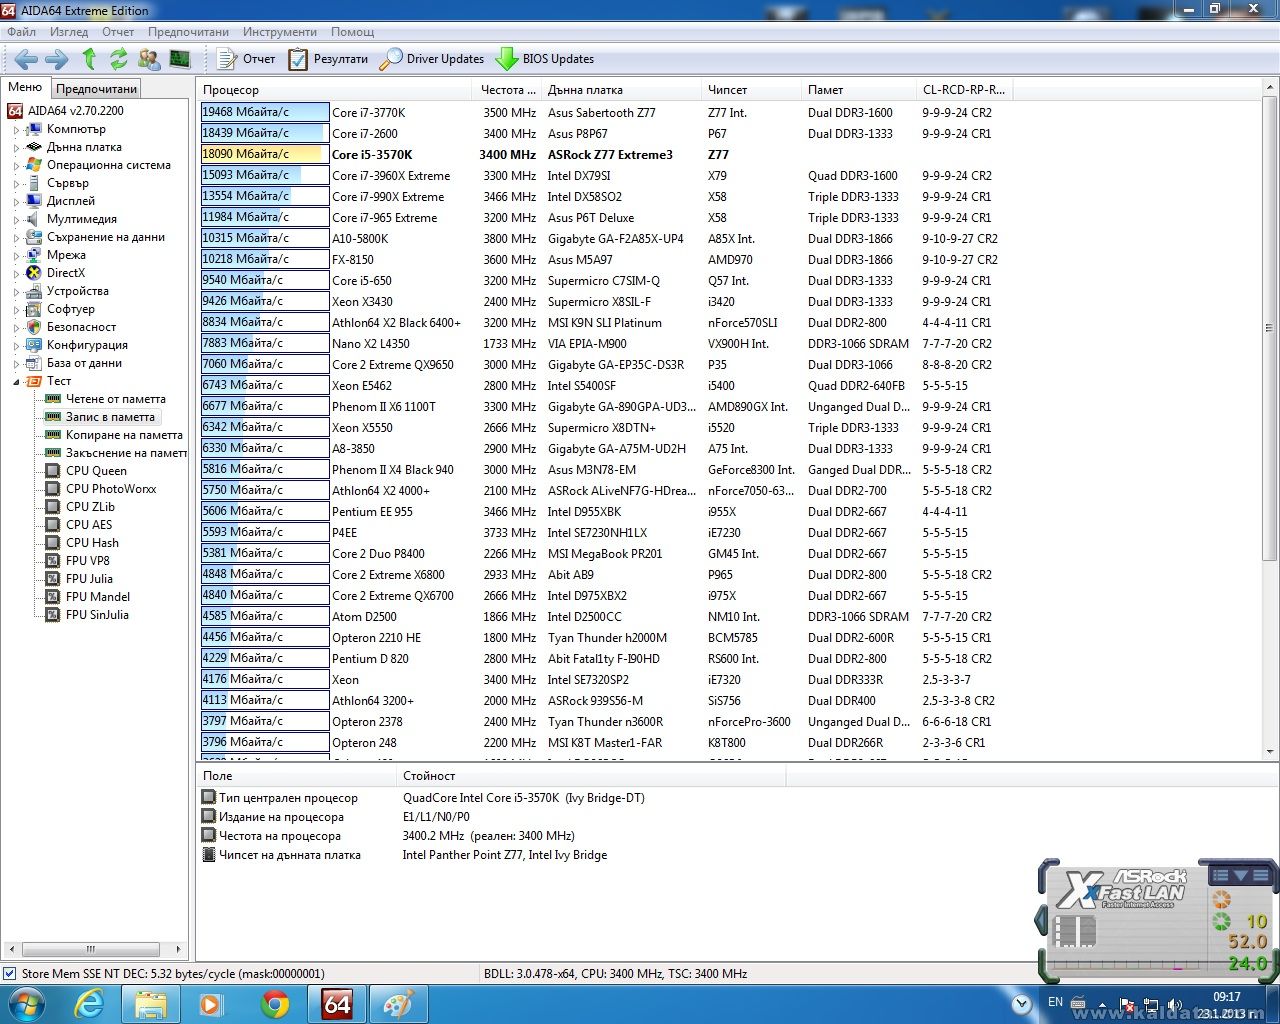
Task: Sort by CL-RCD-RP-R column header
Action: pos(965,90)
